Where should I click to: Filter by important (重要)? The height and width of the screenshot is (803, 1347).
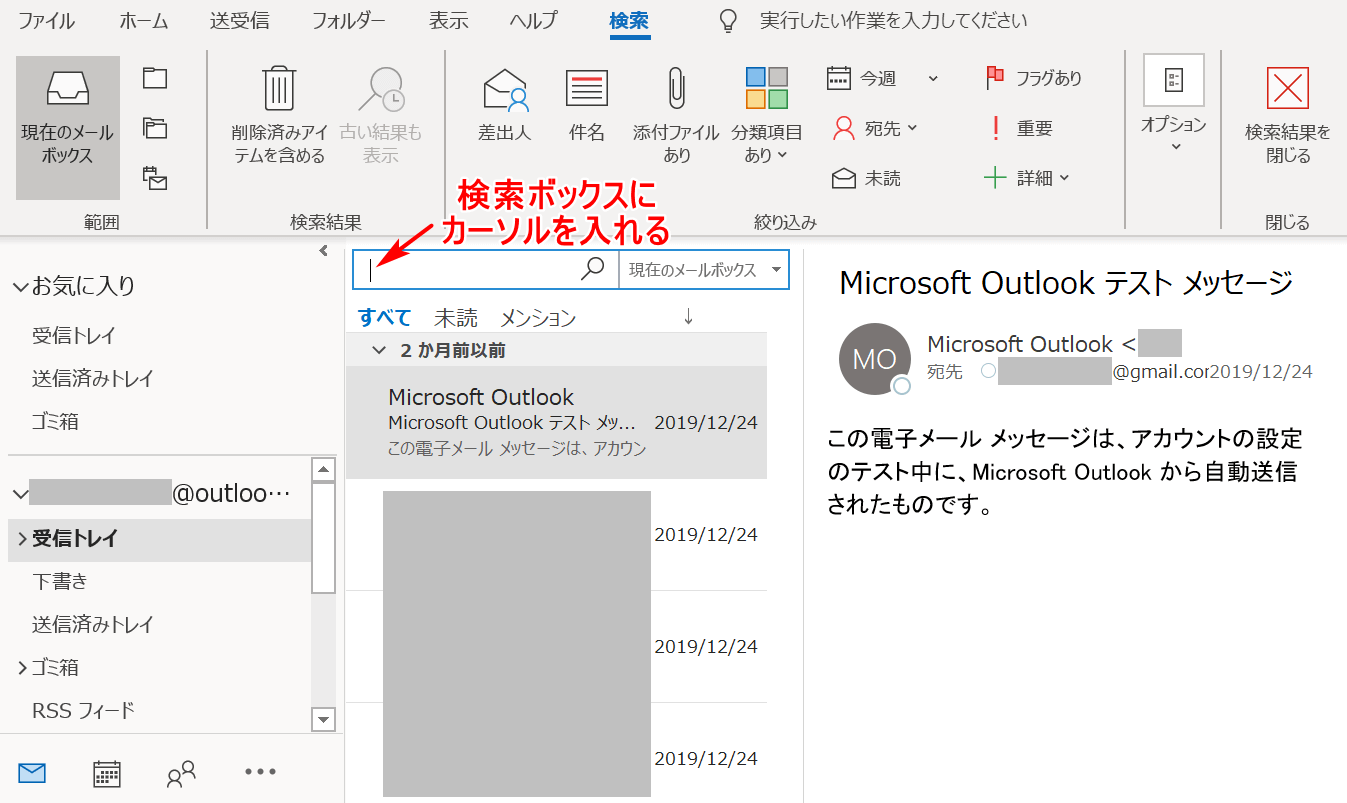(x=1019, y=128)
